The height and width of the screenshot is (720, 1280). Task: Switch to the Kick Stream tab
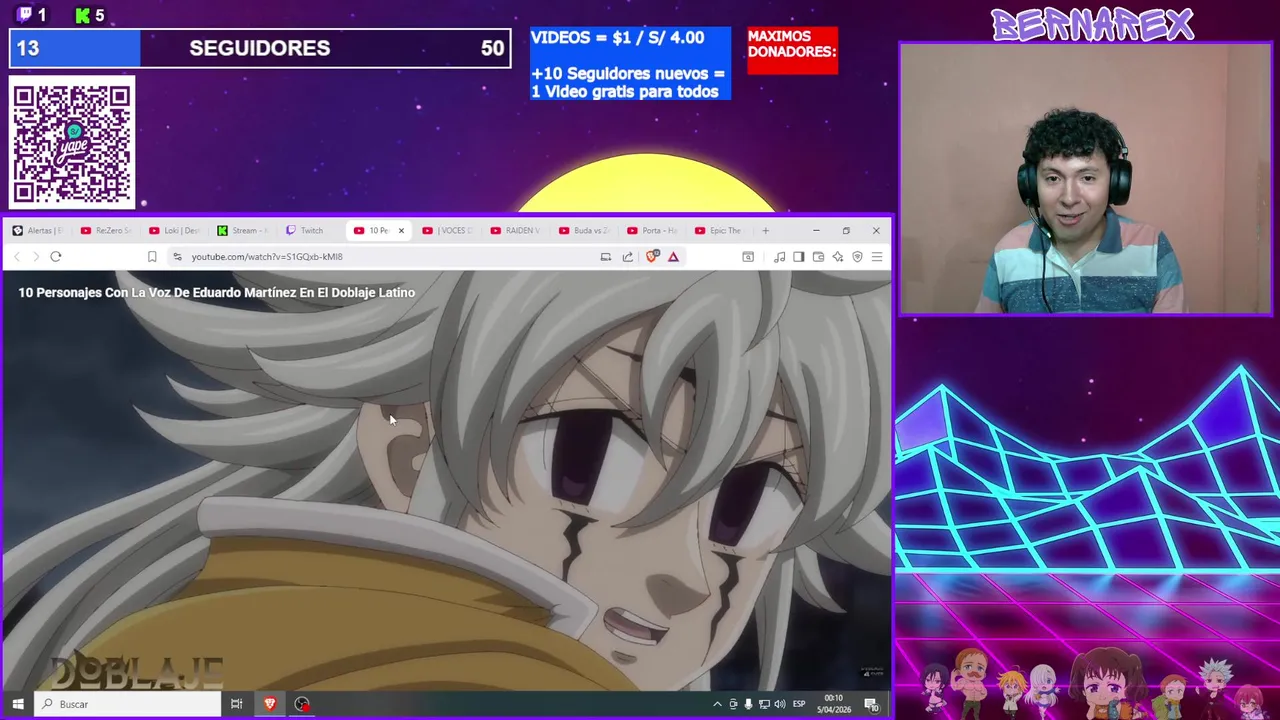[x=242, y=231]
